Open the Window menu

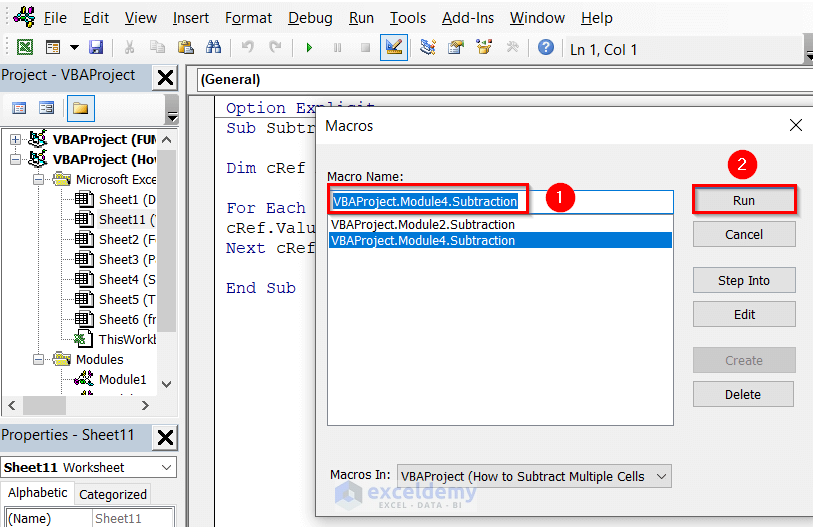point(537,18)
